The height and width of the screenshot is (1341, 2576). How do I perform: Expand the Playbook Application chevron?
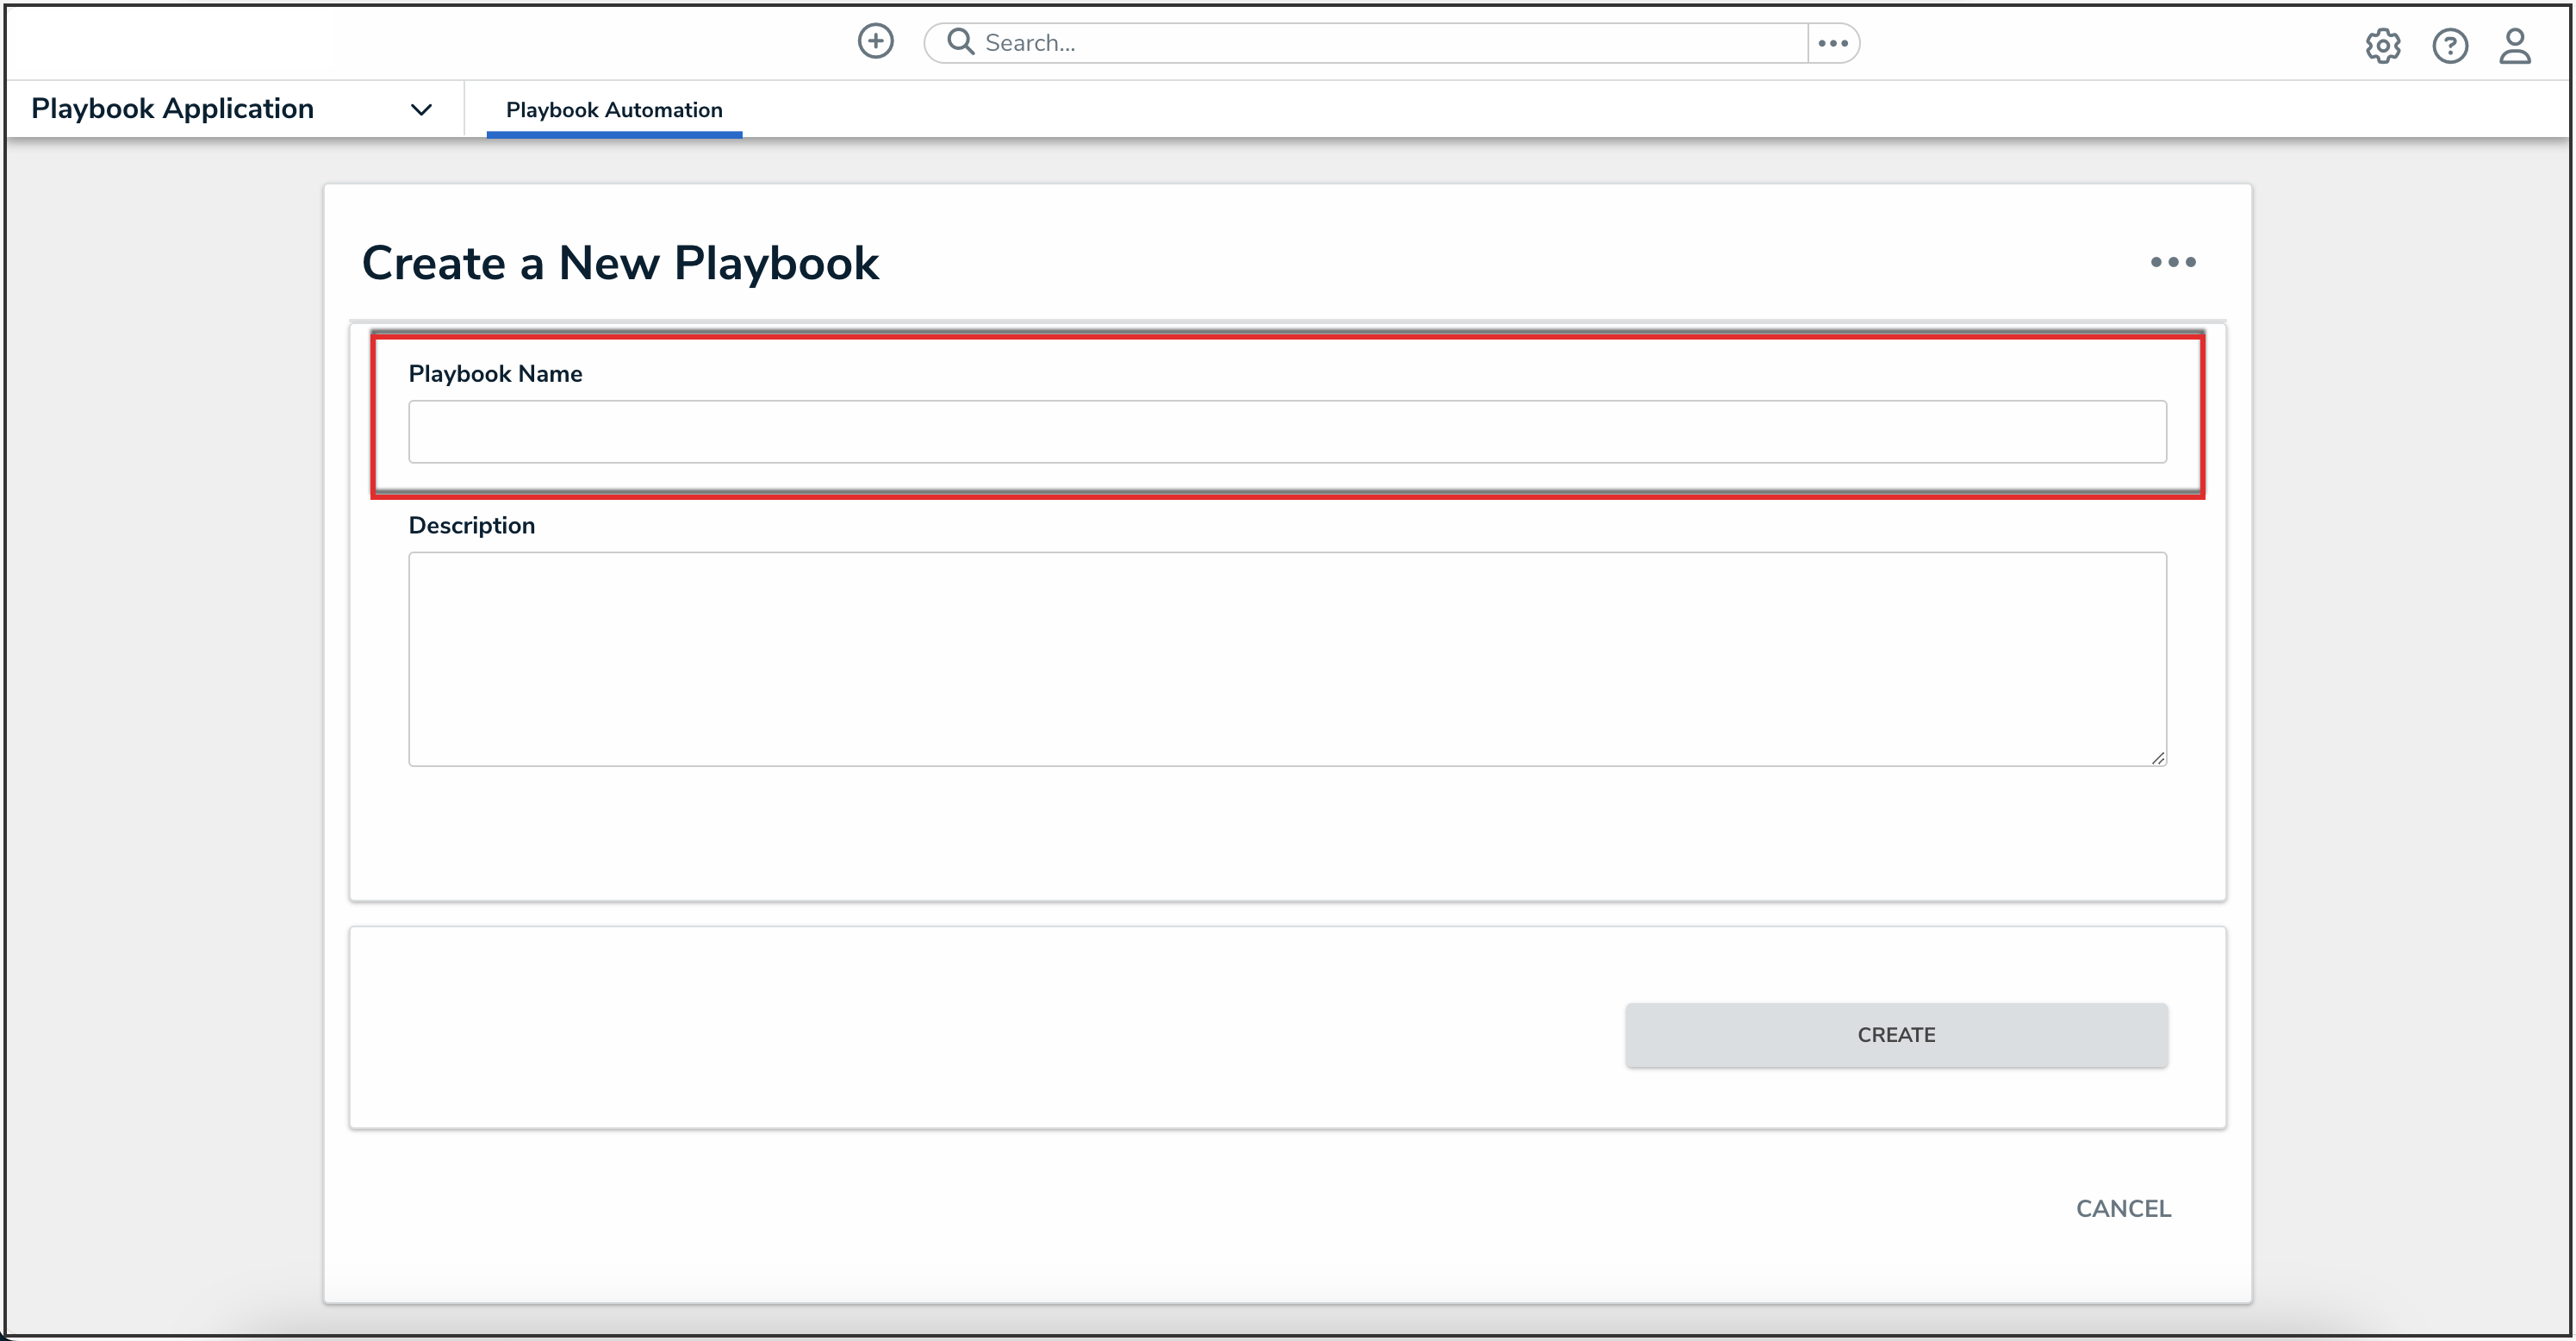point(421,109)
